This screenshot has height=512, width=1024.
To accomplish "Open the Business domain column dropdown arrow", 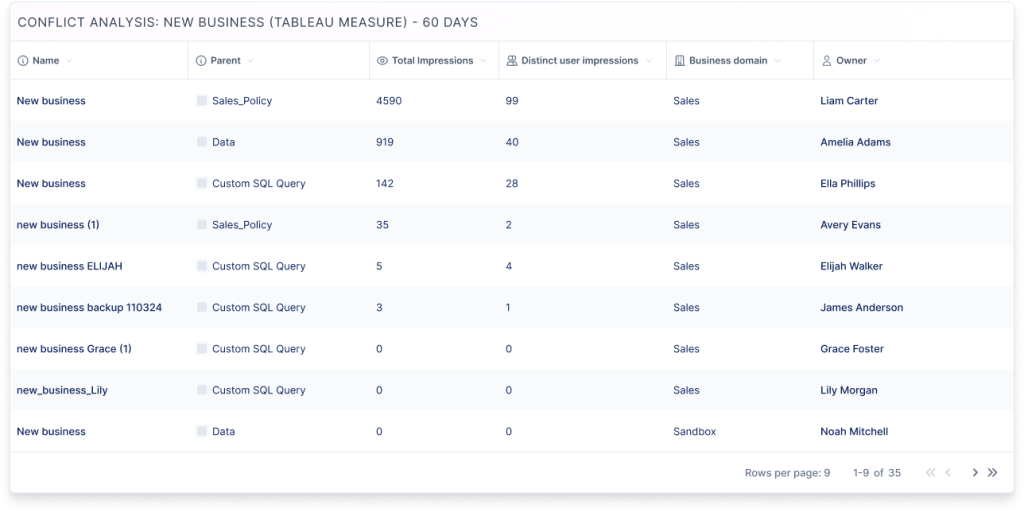I will tap(778, 61).
